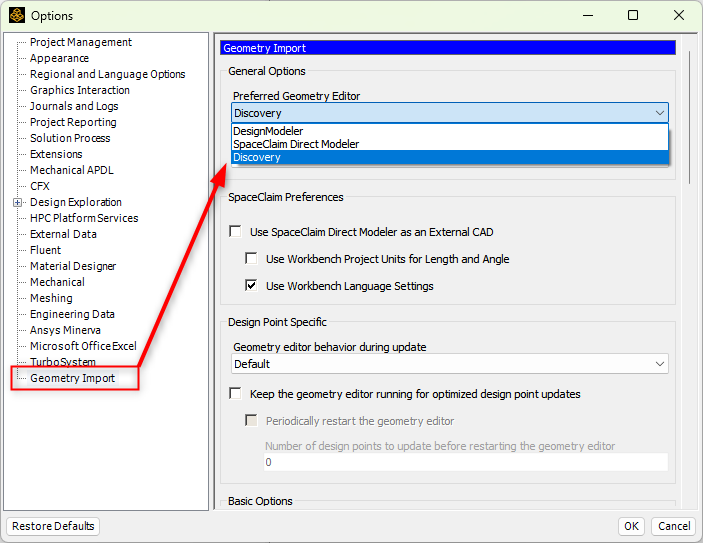Select Design Exploration tree item
Viewport: 703px width, 543px height.
pos(76,202)
